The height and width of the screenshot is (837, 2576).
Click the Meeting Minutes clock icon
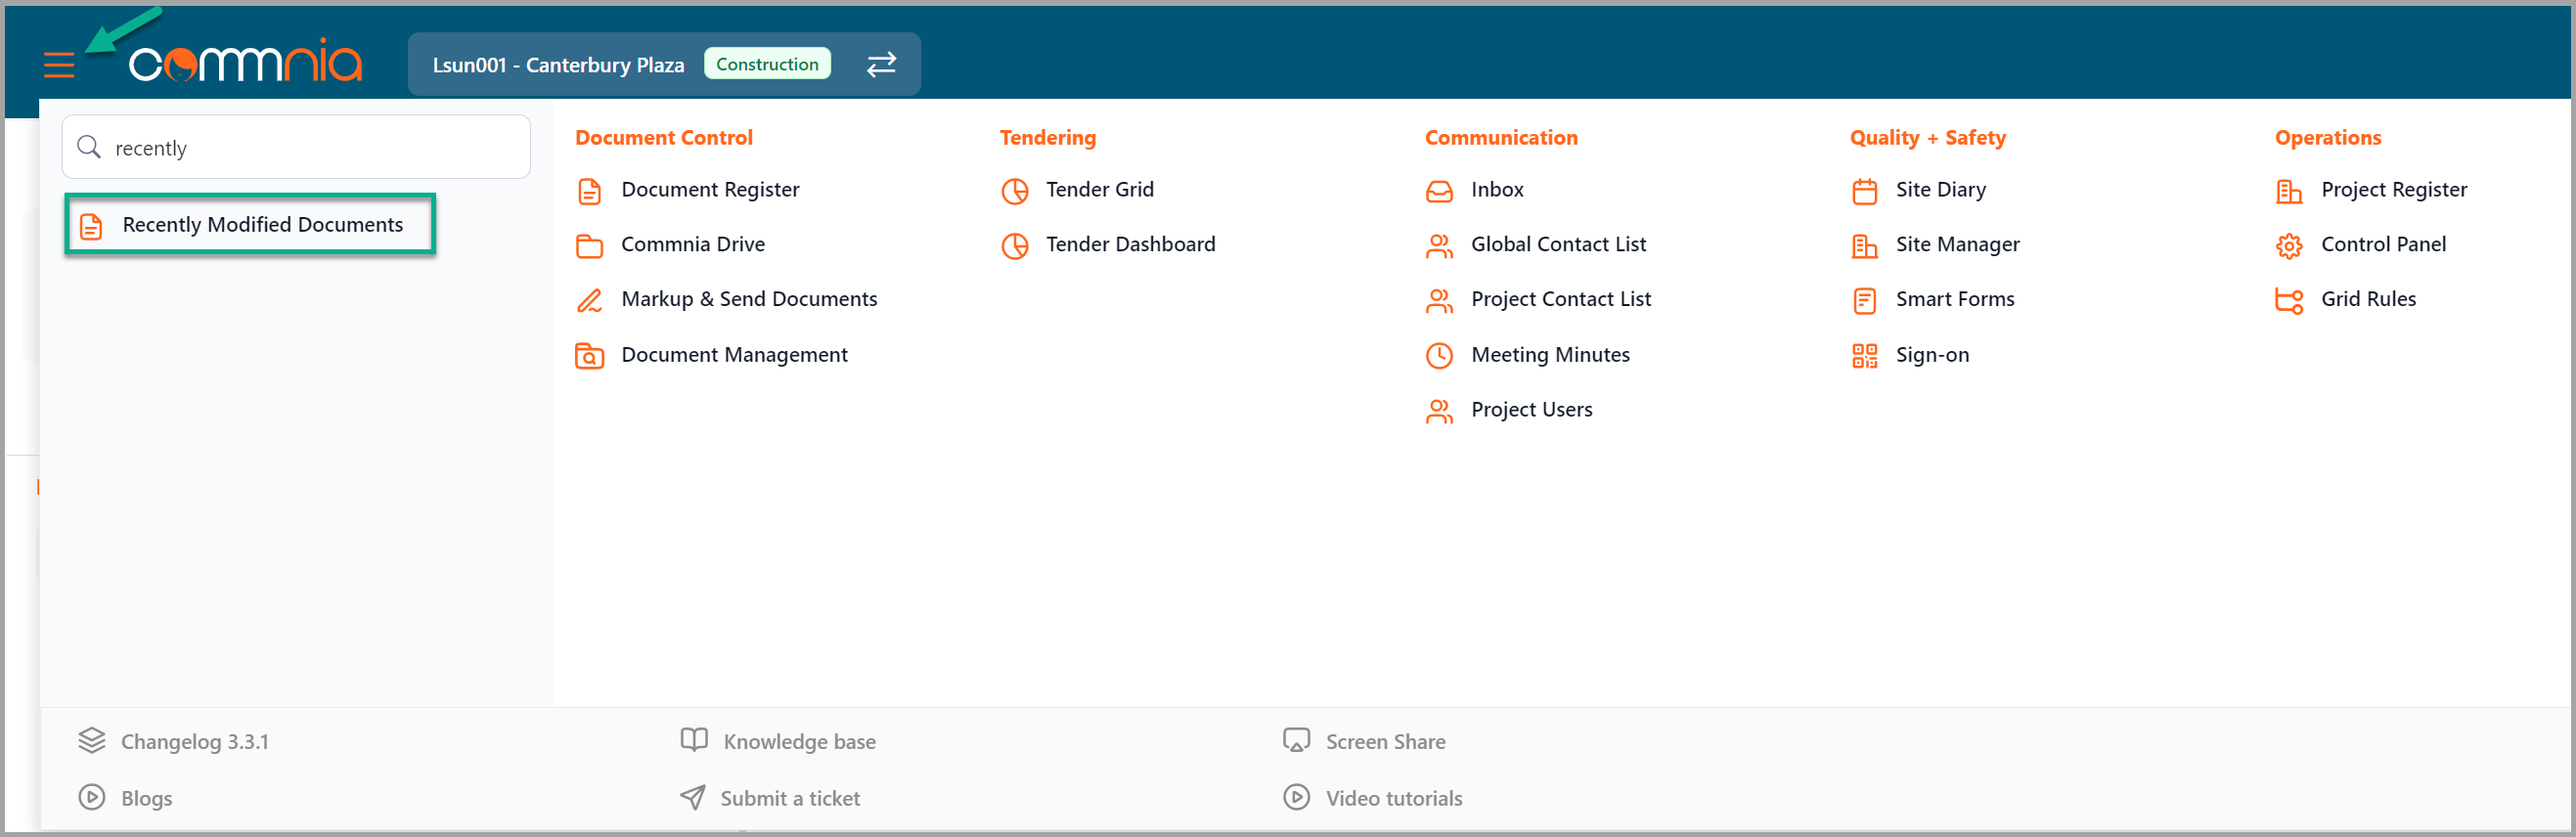(x=1438, y=355)
